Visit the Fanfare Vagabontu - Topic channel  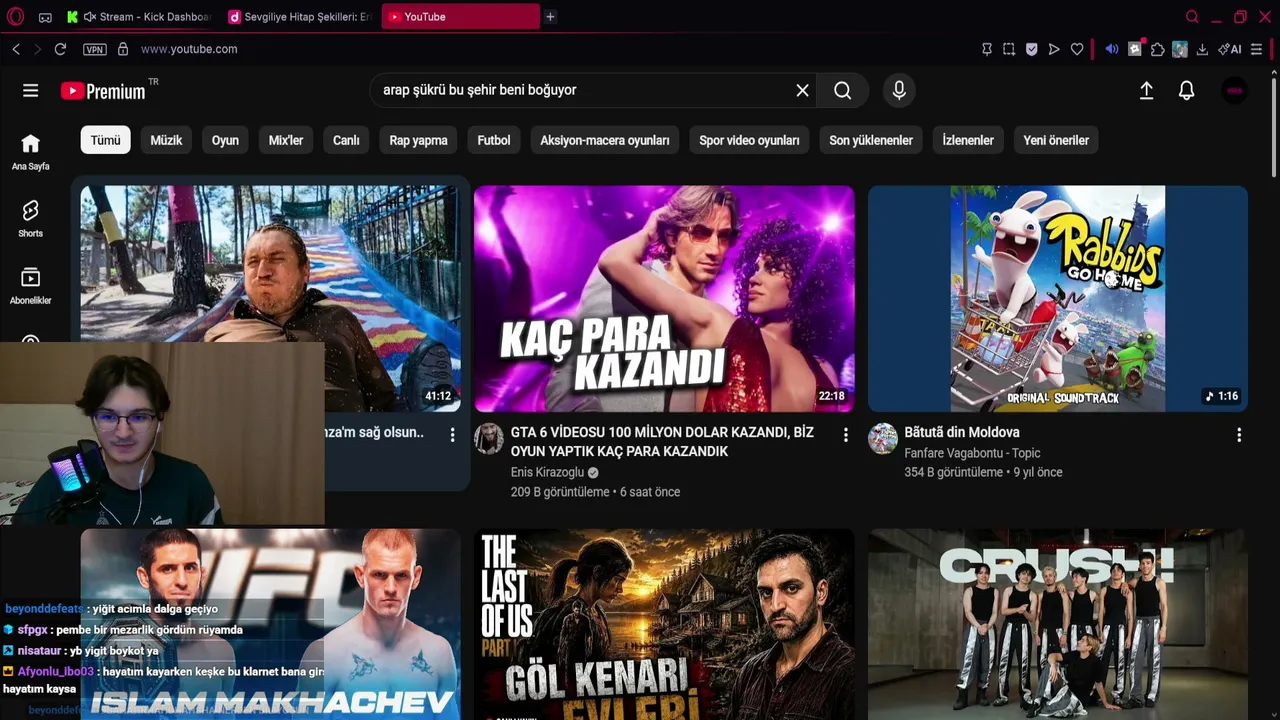tap(972, 453)
